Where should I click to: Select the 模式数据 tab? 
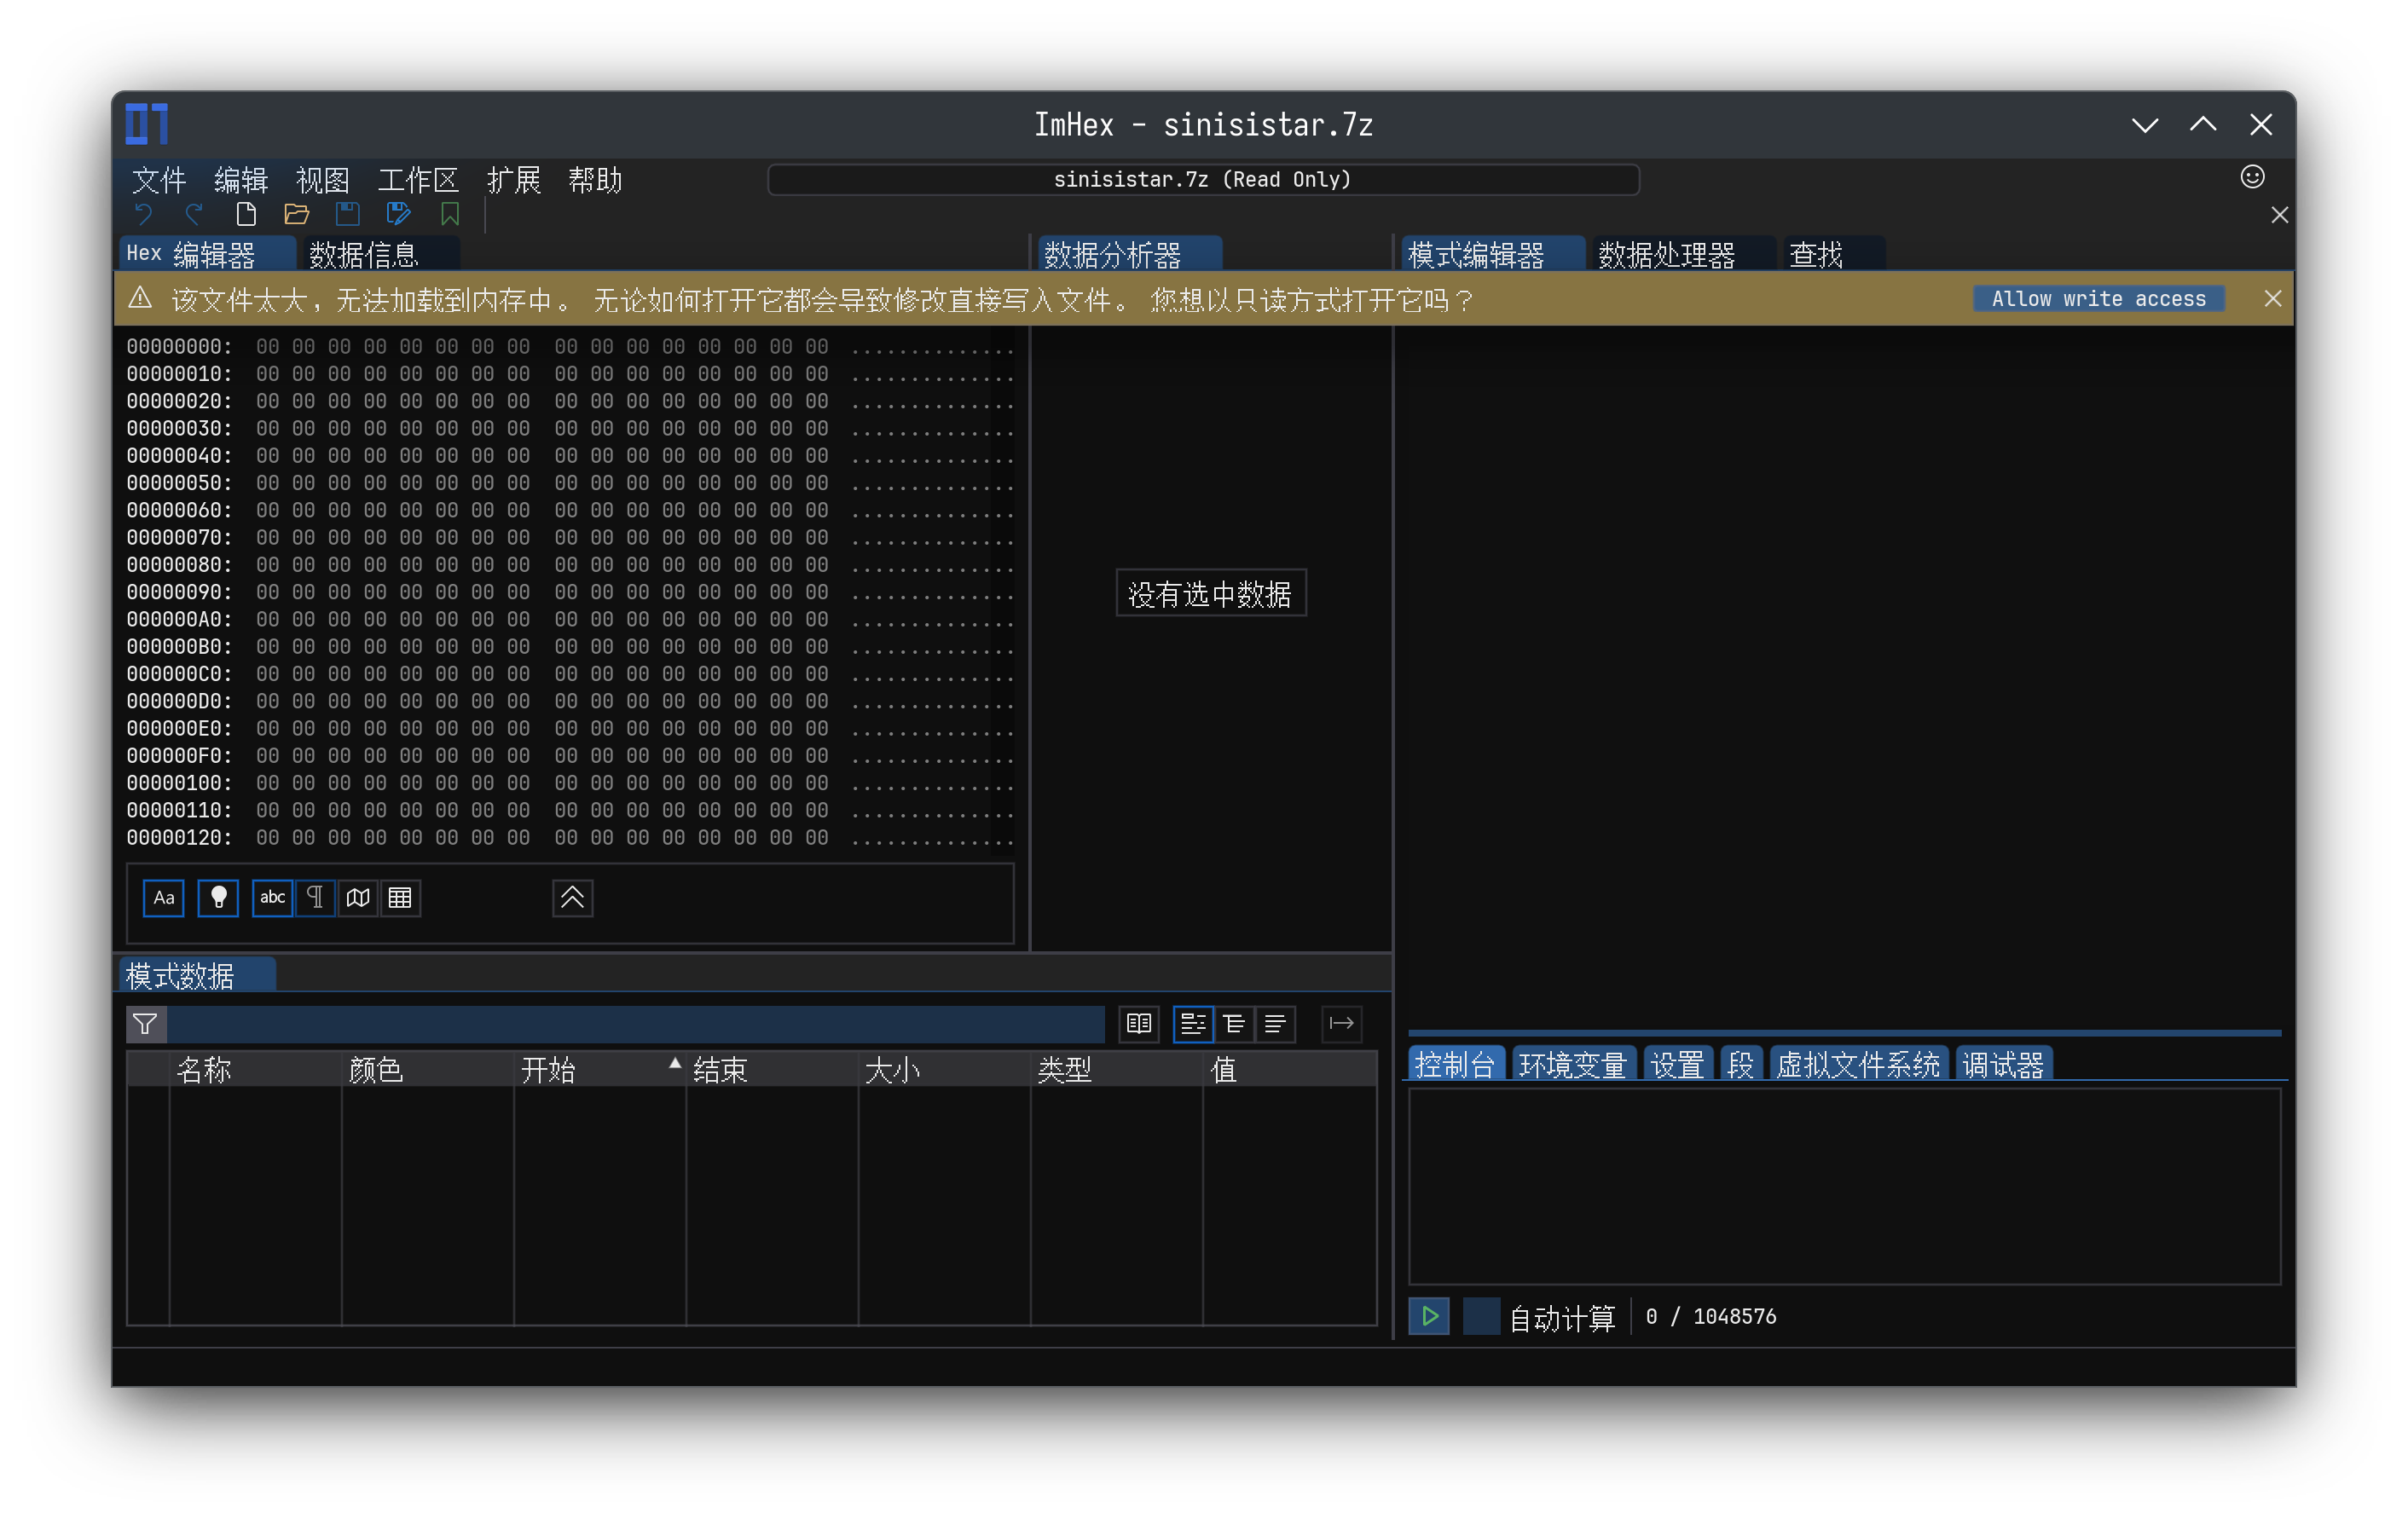click(198, 975)
